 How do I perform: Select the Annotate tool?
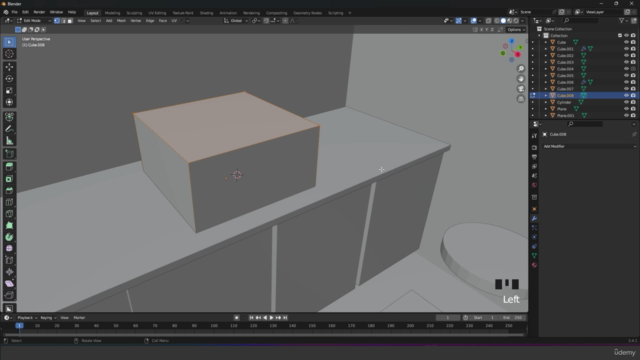[x=9, y=129]
